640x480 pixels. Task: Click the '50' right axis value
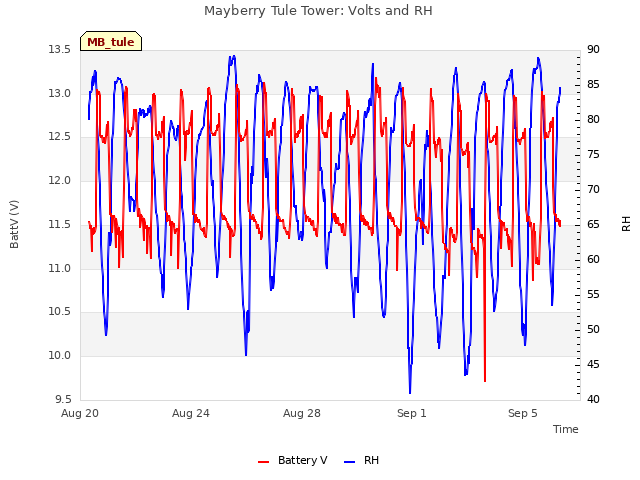coord(593,329)
